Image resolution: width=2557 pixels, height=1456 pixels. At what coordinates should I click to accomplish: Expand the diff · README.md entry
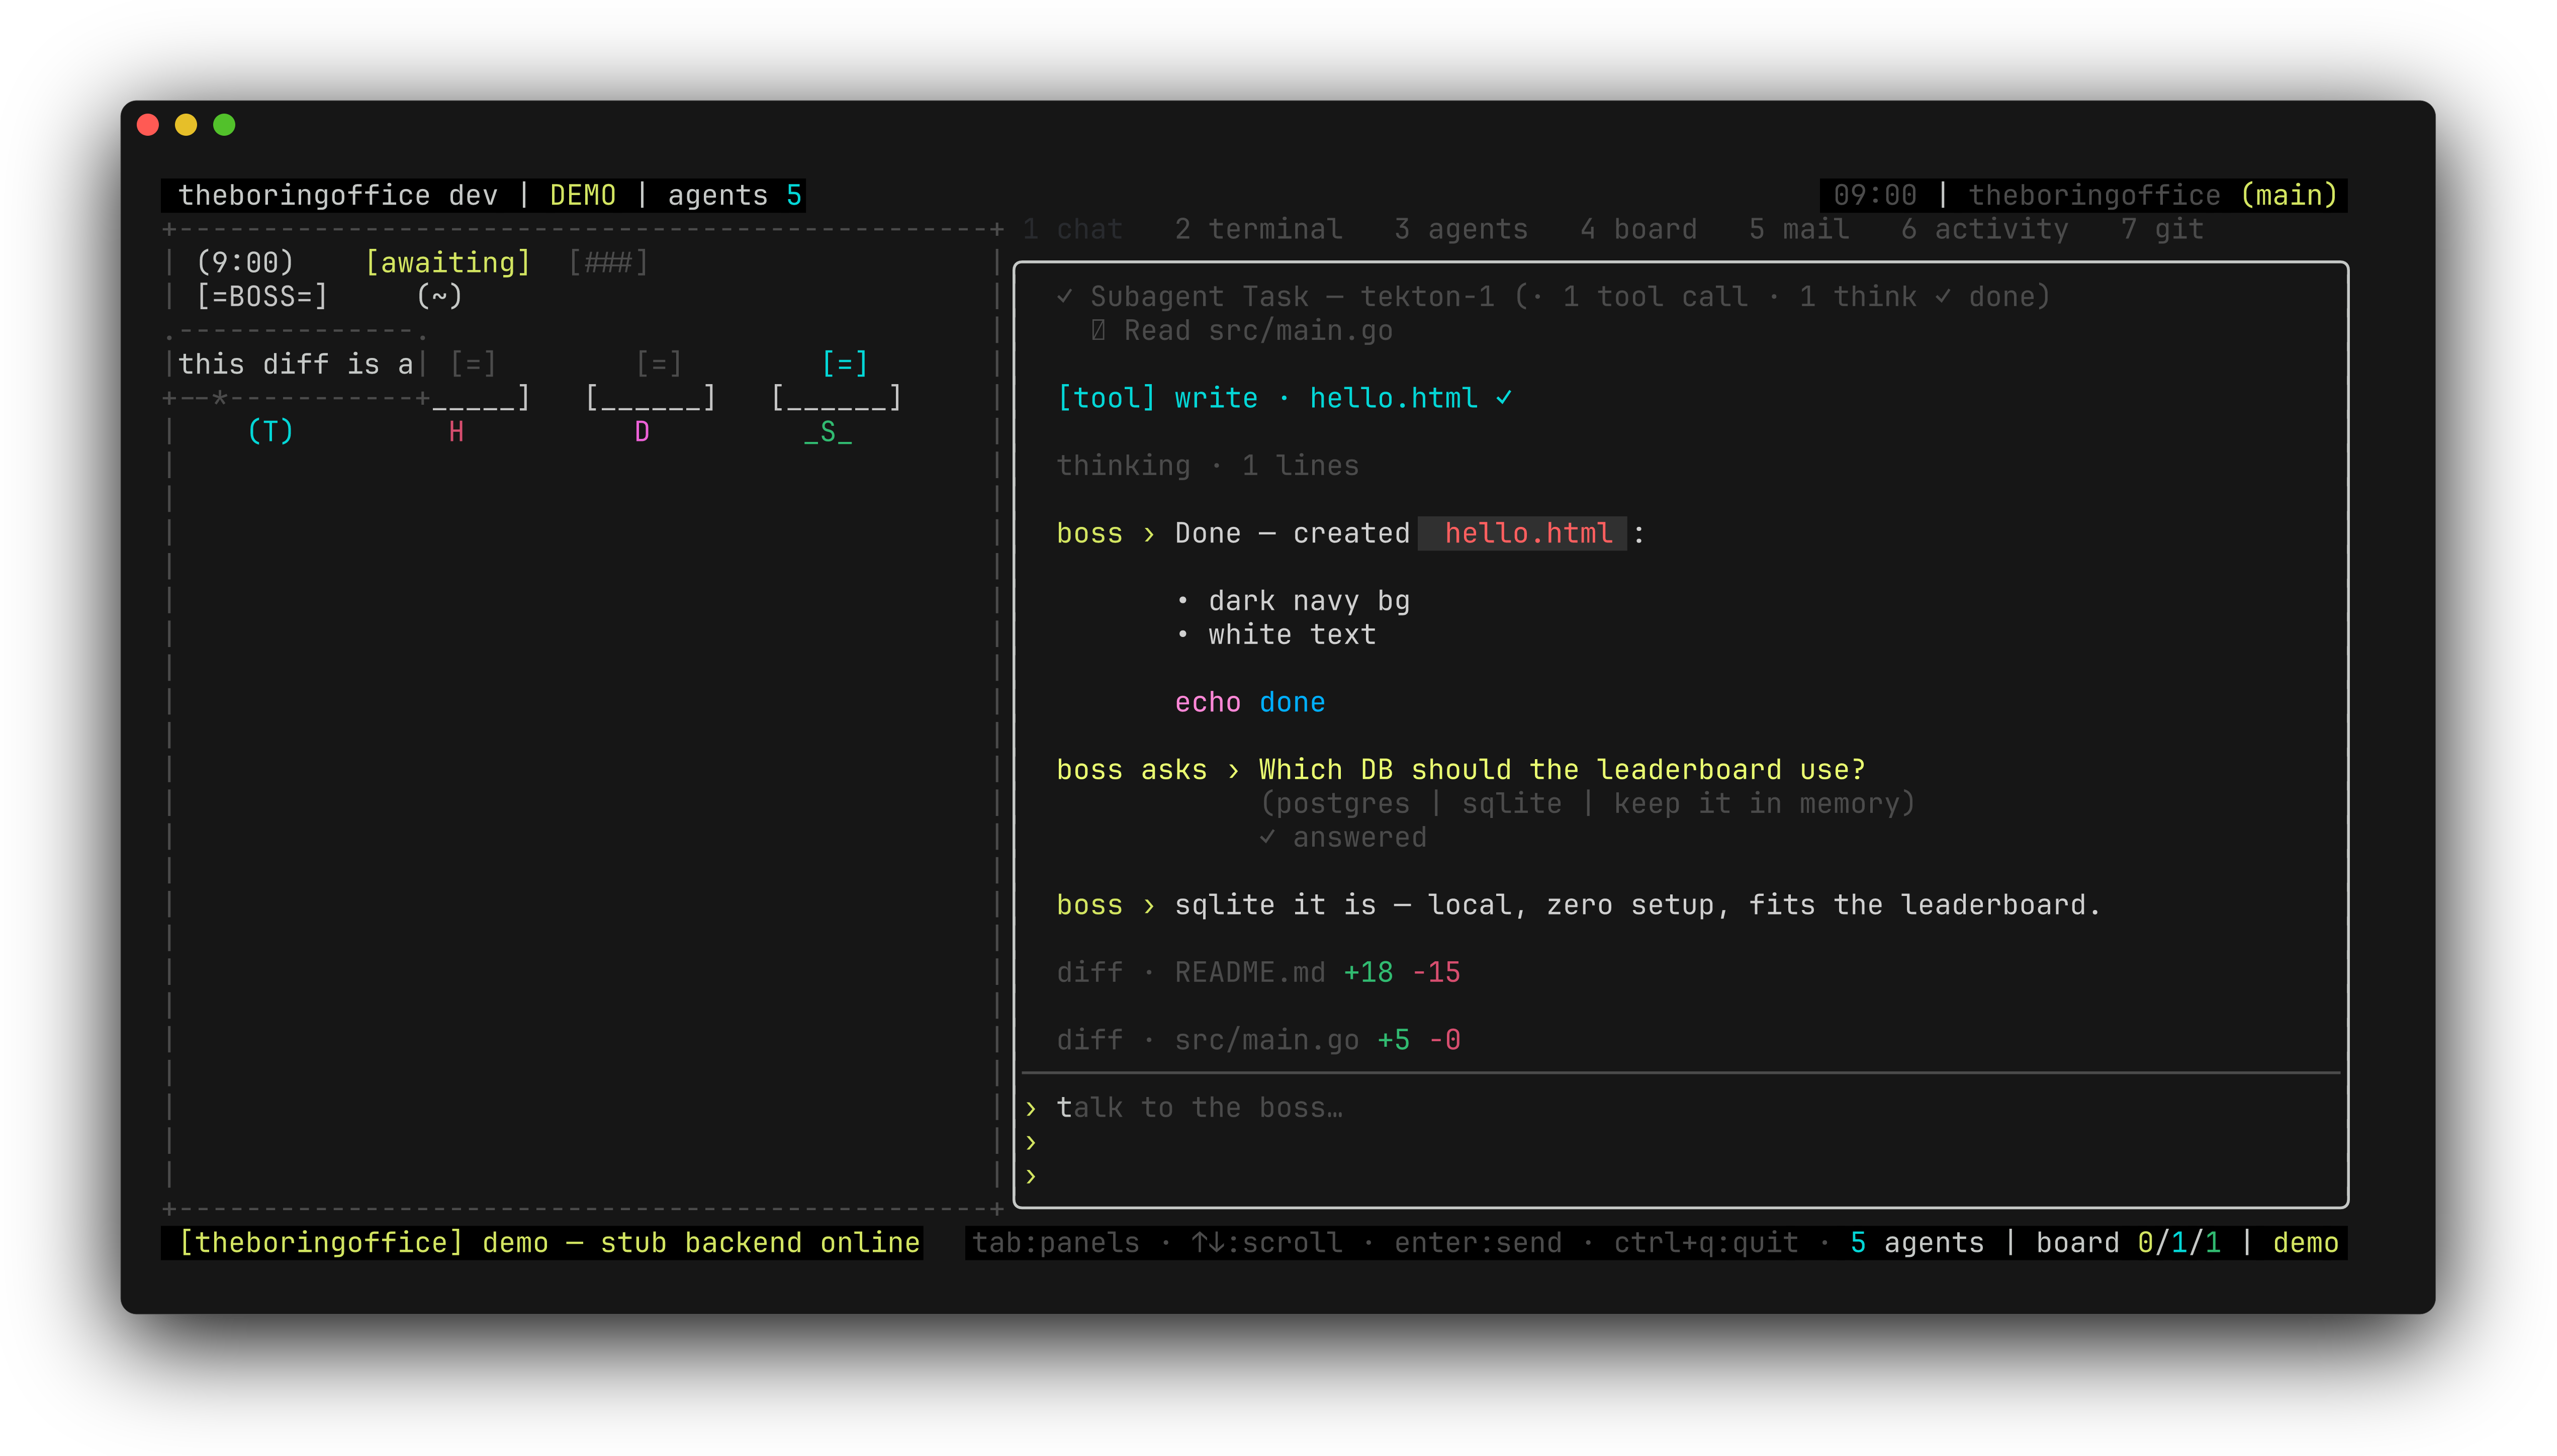1258,972
